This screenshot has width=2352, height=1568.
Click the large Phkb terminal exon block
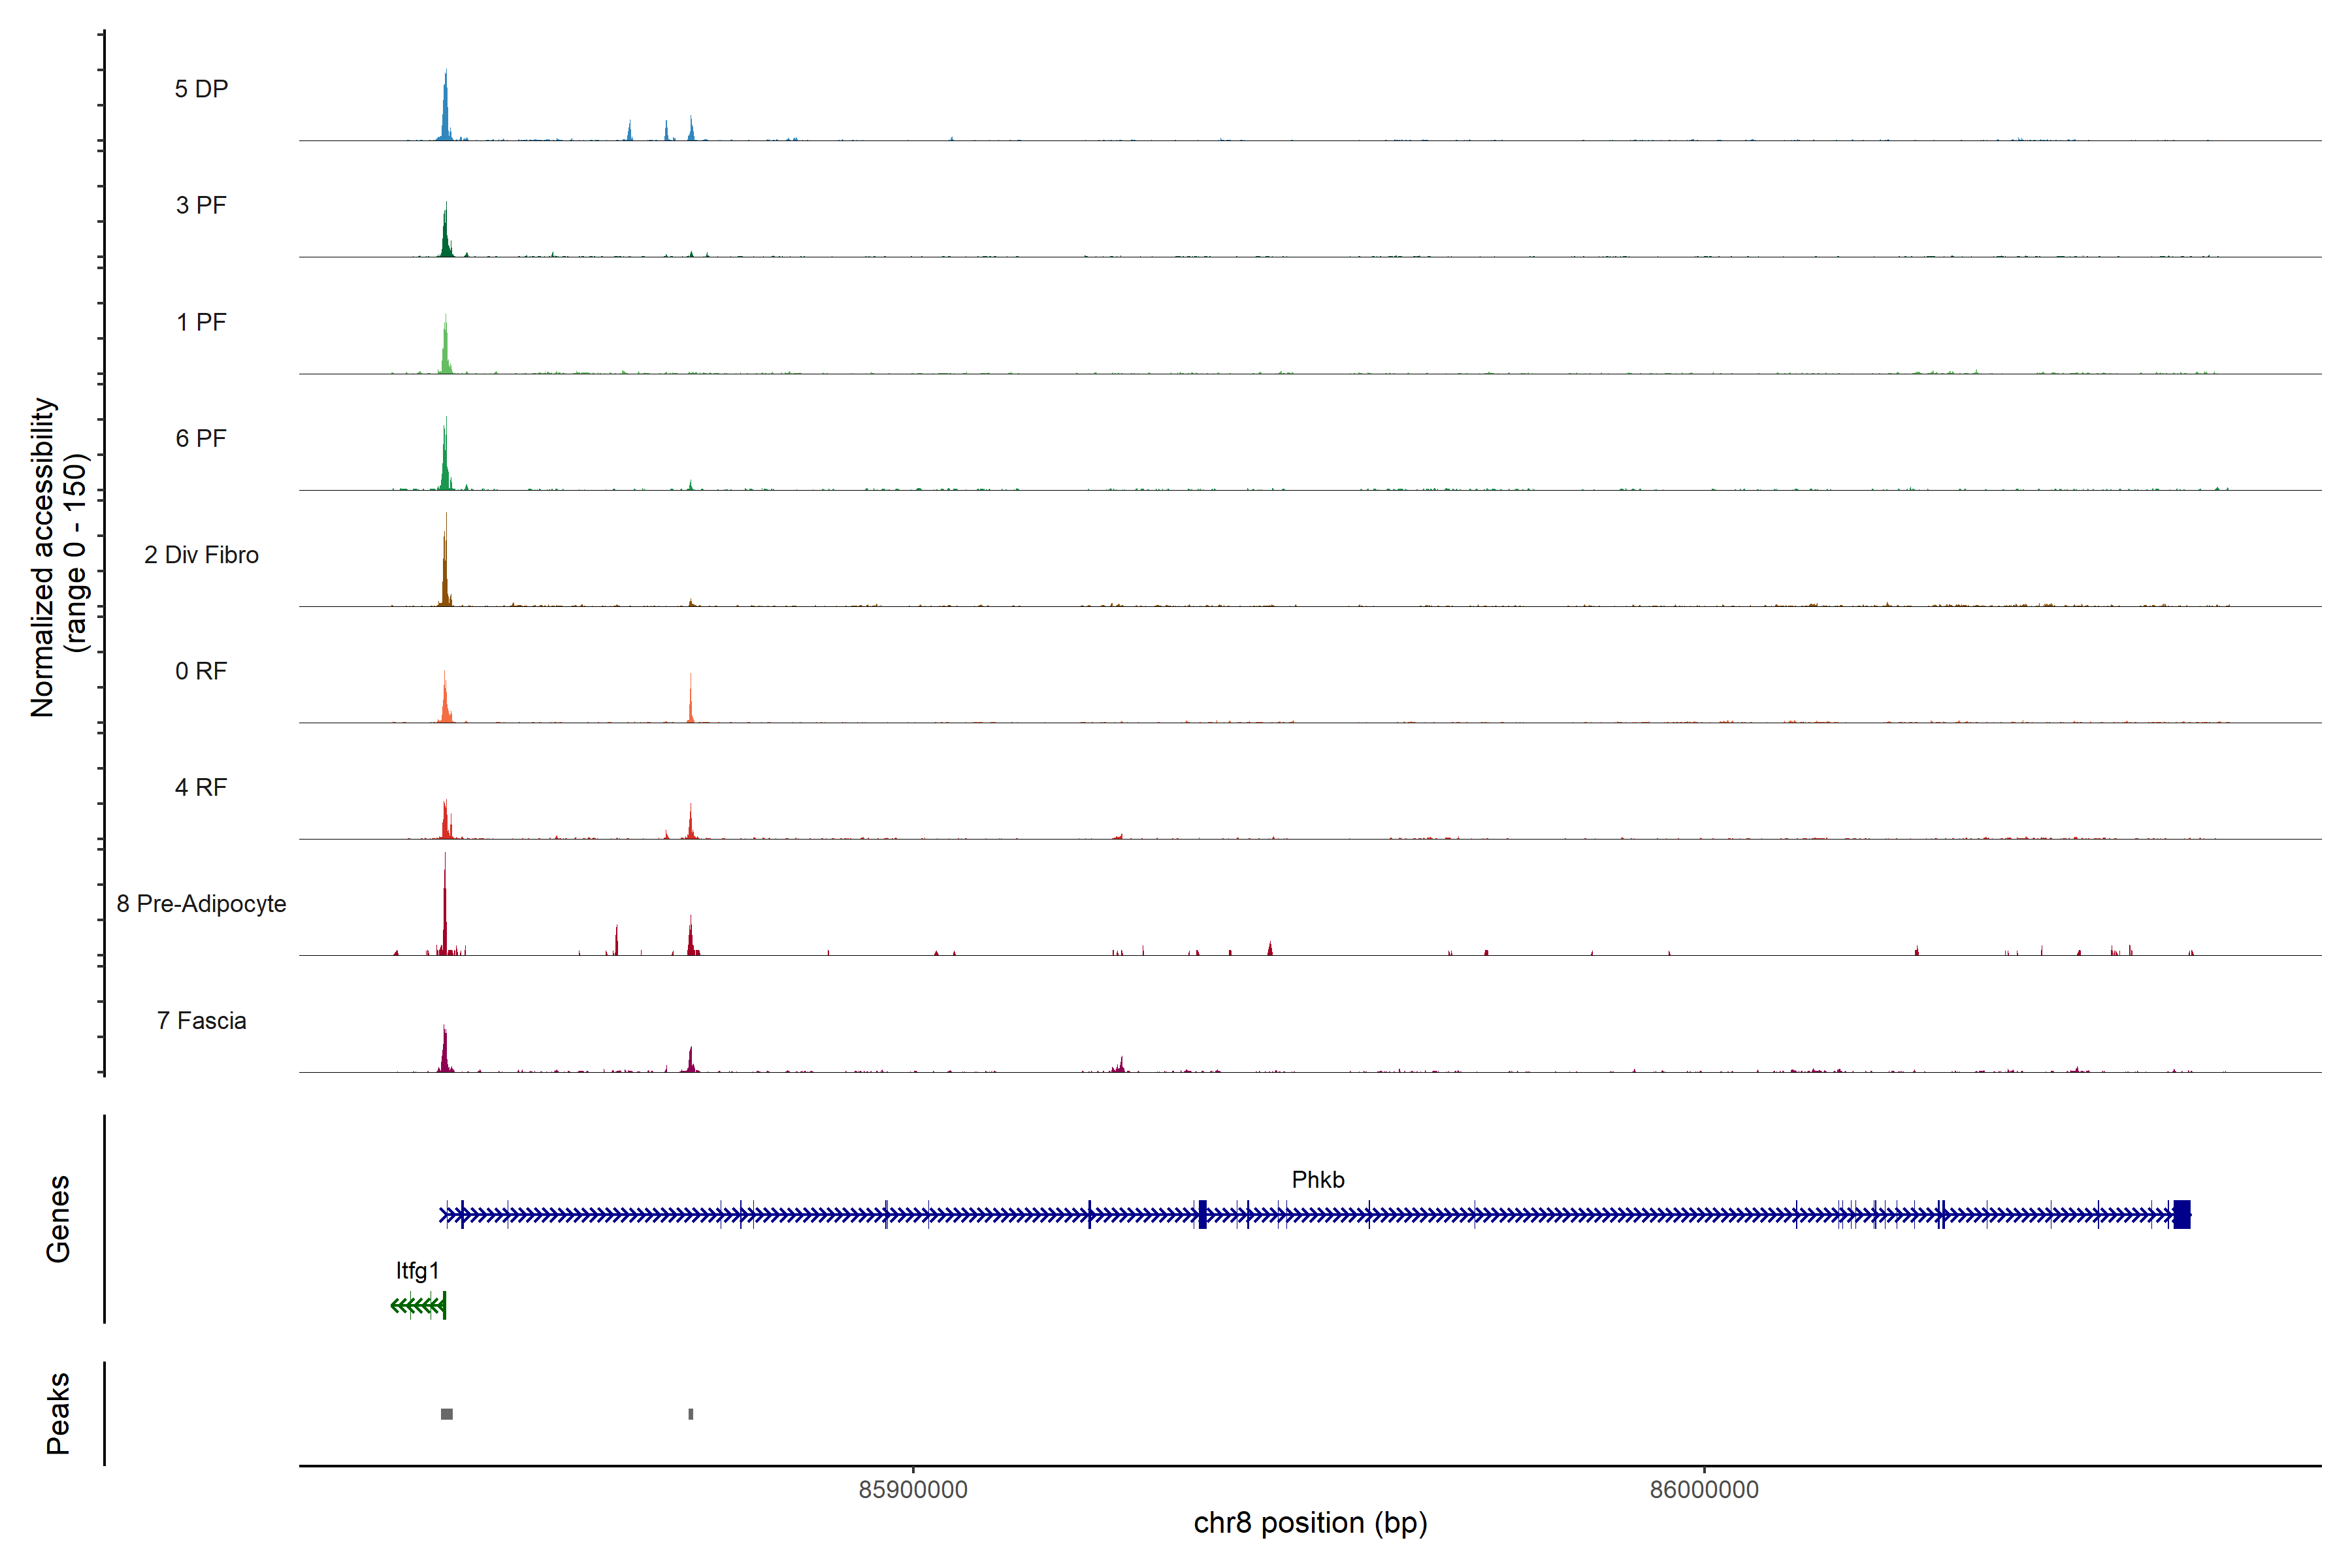point(2181,1214)
